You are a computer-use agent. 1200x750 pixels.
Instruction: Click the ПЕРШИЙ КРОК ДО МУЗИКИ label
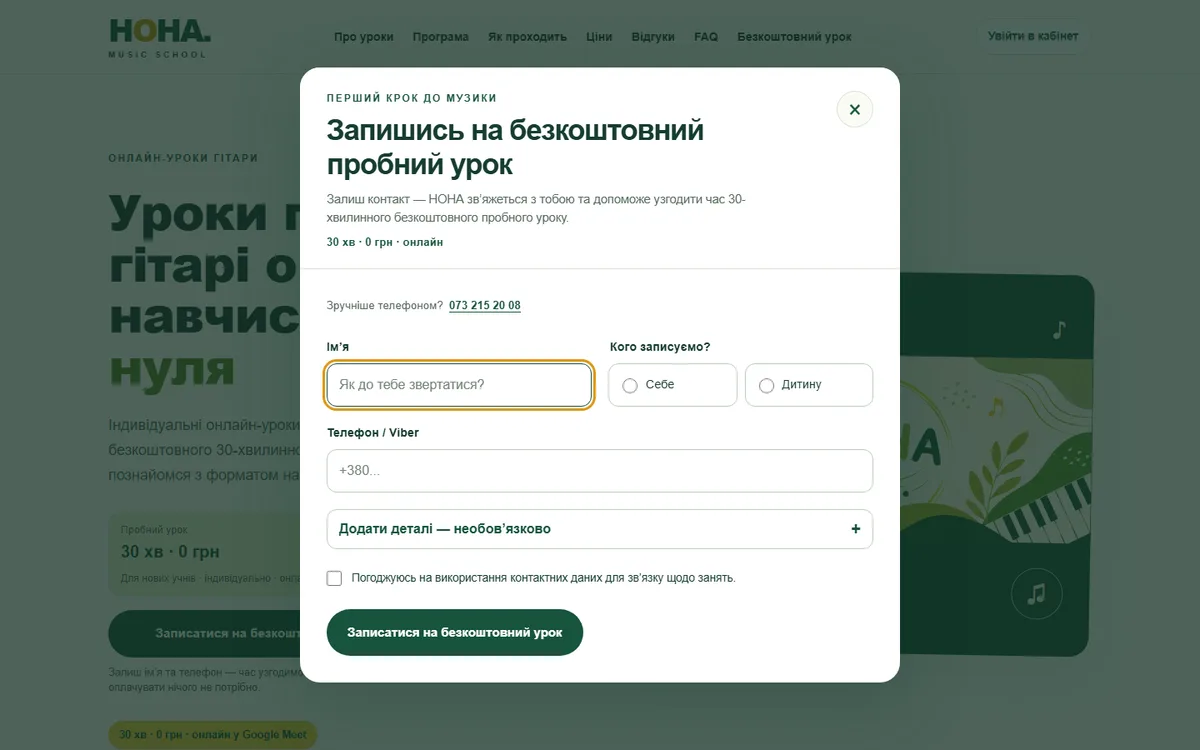click(412, 98)
